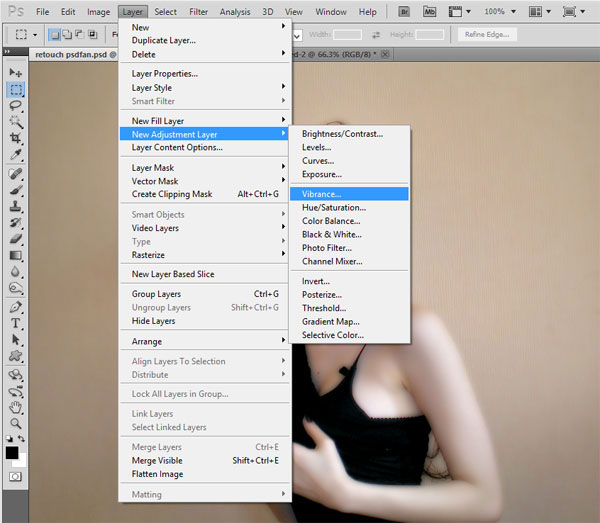Expand the New Fill Layer submenu
Screen dimensions: 600x523
[205, 121]
